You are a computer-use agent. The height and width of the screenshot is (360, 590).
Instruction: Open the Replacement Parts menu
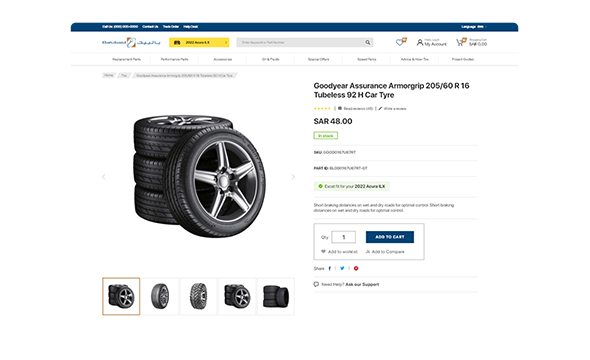pos(126,59)
